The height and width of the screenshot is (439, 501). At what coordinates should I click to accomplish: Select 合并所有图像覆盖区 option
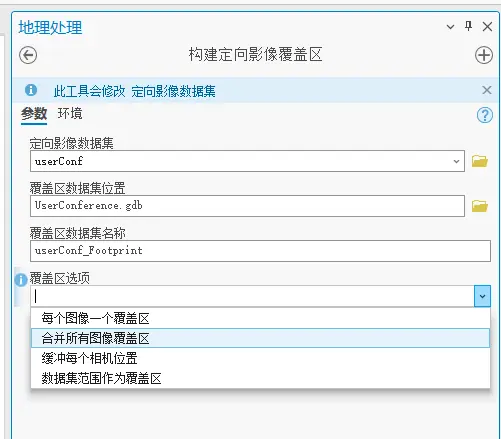(260, 338)
